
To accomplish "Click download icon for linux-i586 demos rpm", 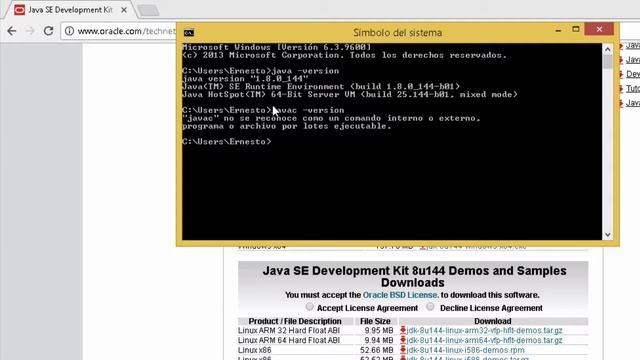I will pyautogui.click(x=403, y=350).
